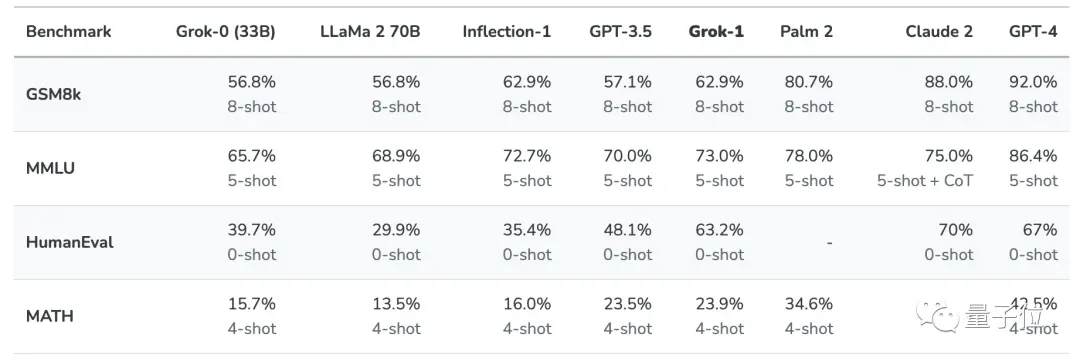Screen dimensions: 1080x364
Task: Select Palm 2's 34.6% MATH score
Action: coord(809,303)
